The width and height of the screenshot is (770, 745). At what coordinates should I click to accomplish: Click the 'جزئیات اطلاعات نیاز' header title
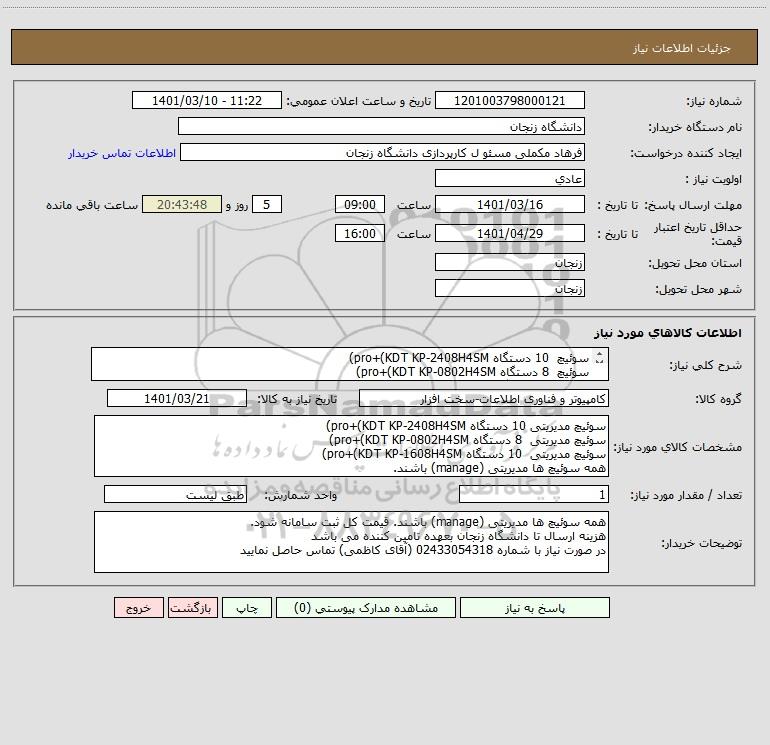[682, 48]
